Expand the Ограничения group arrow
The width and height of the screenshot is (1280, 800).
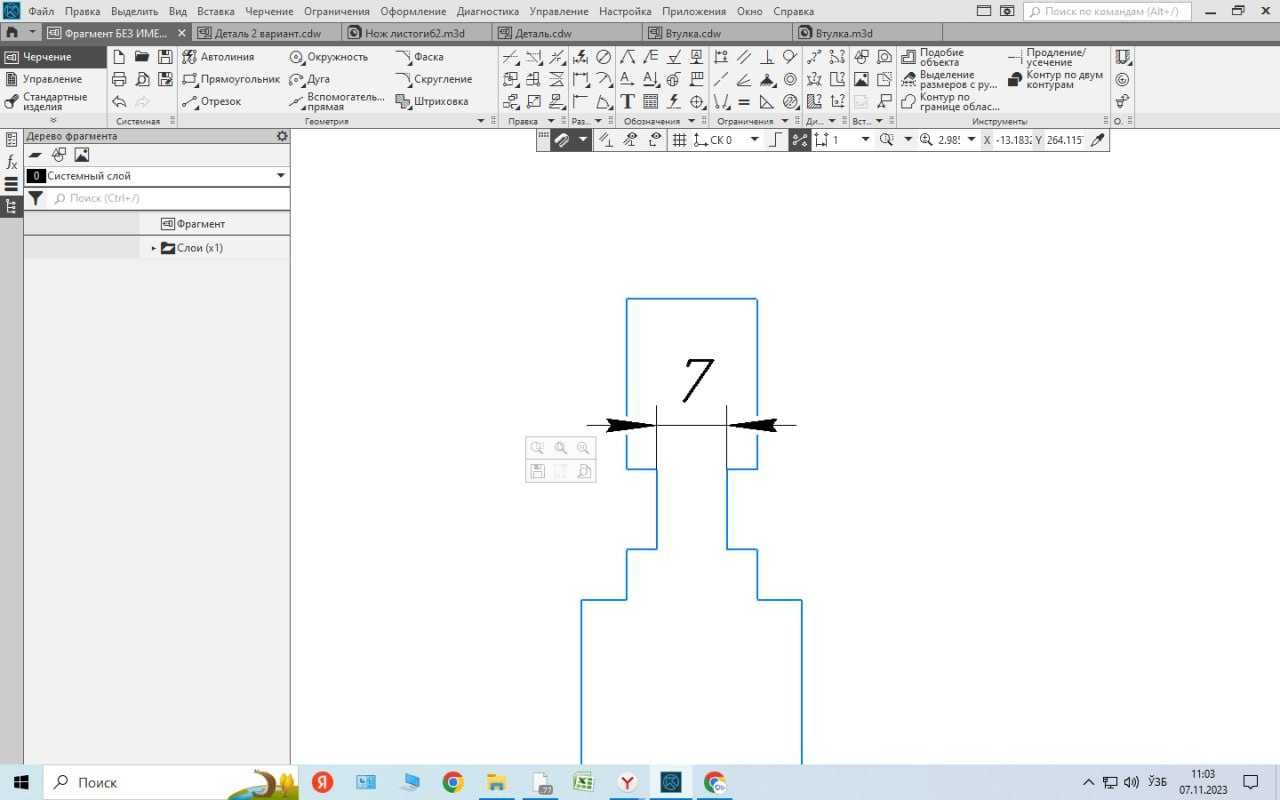pyautogui.click(x=784, y=121)
